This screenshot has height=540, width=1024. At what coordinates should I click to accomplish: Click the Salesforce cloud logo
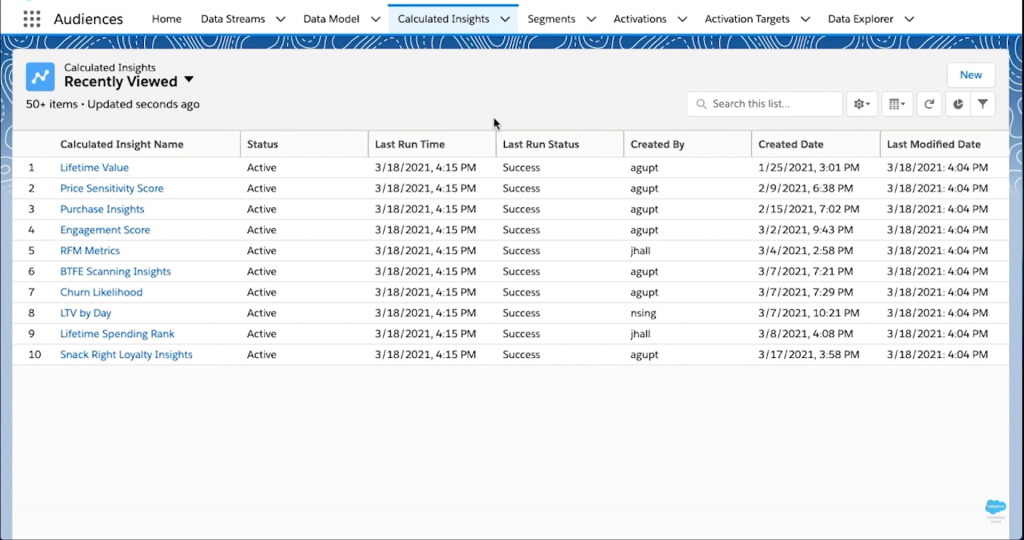point(995,507)
